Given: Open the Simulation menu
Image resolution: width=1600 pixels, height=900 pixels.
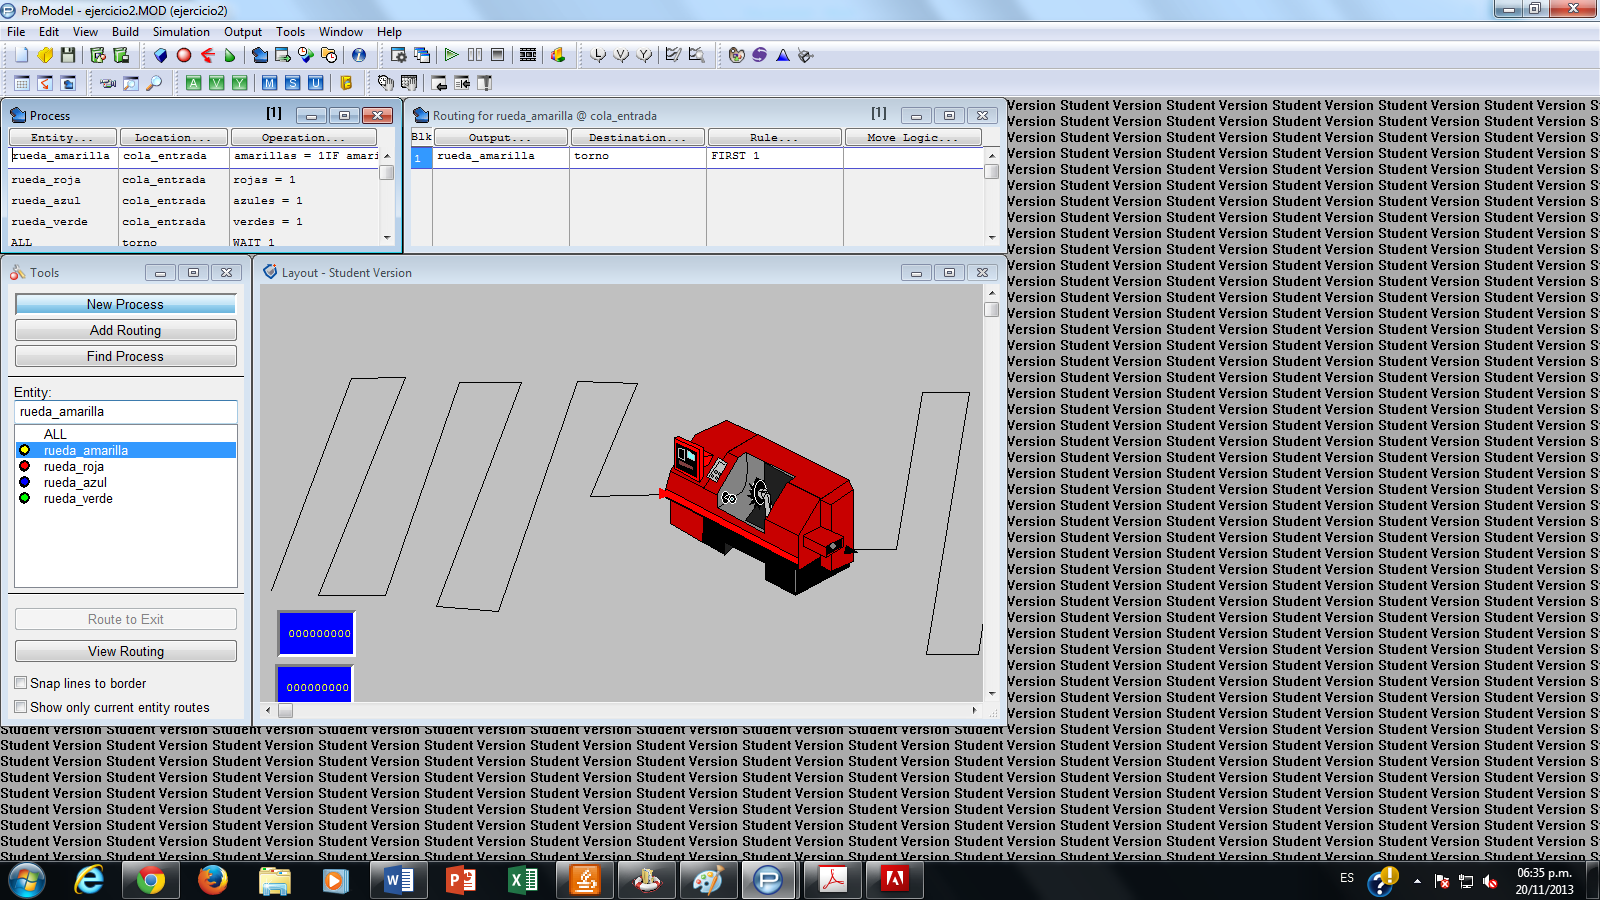Looking at the screenshot, I should click(181, 31).
